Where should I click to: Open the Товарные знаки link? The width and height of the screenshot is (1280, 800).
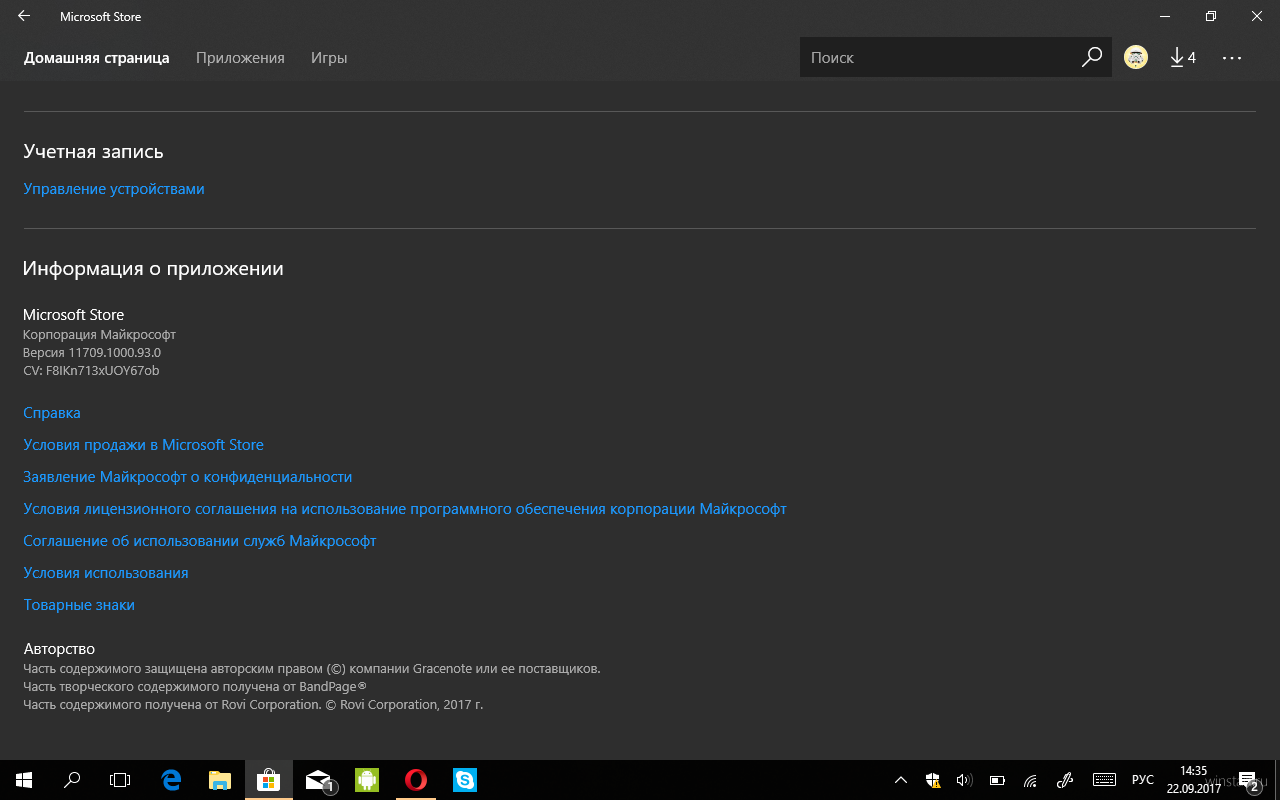[79, 605]
